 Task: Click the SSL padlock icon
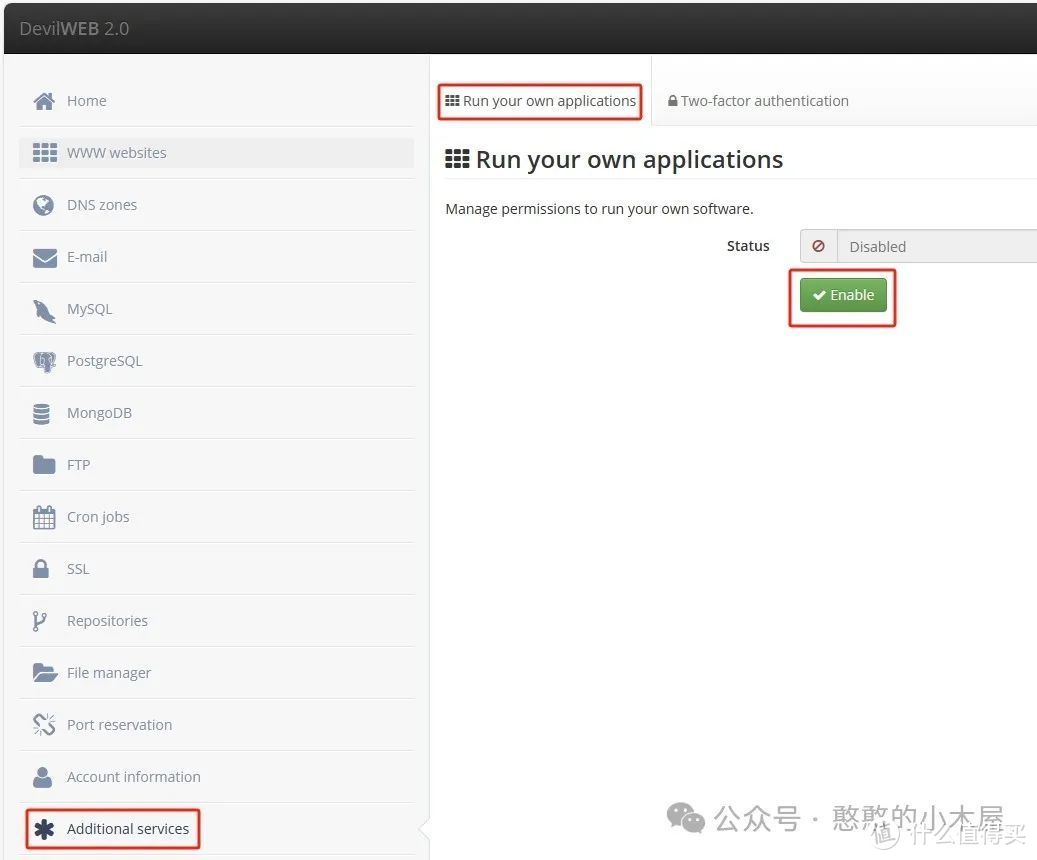41,569
